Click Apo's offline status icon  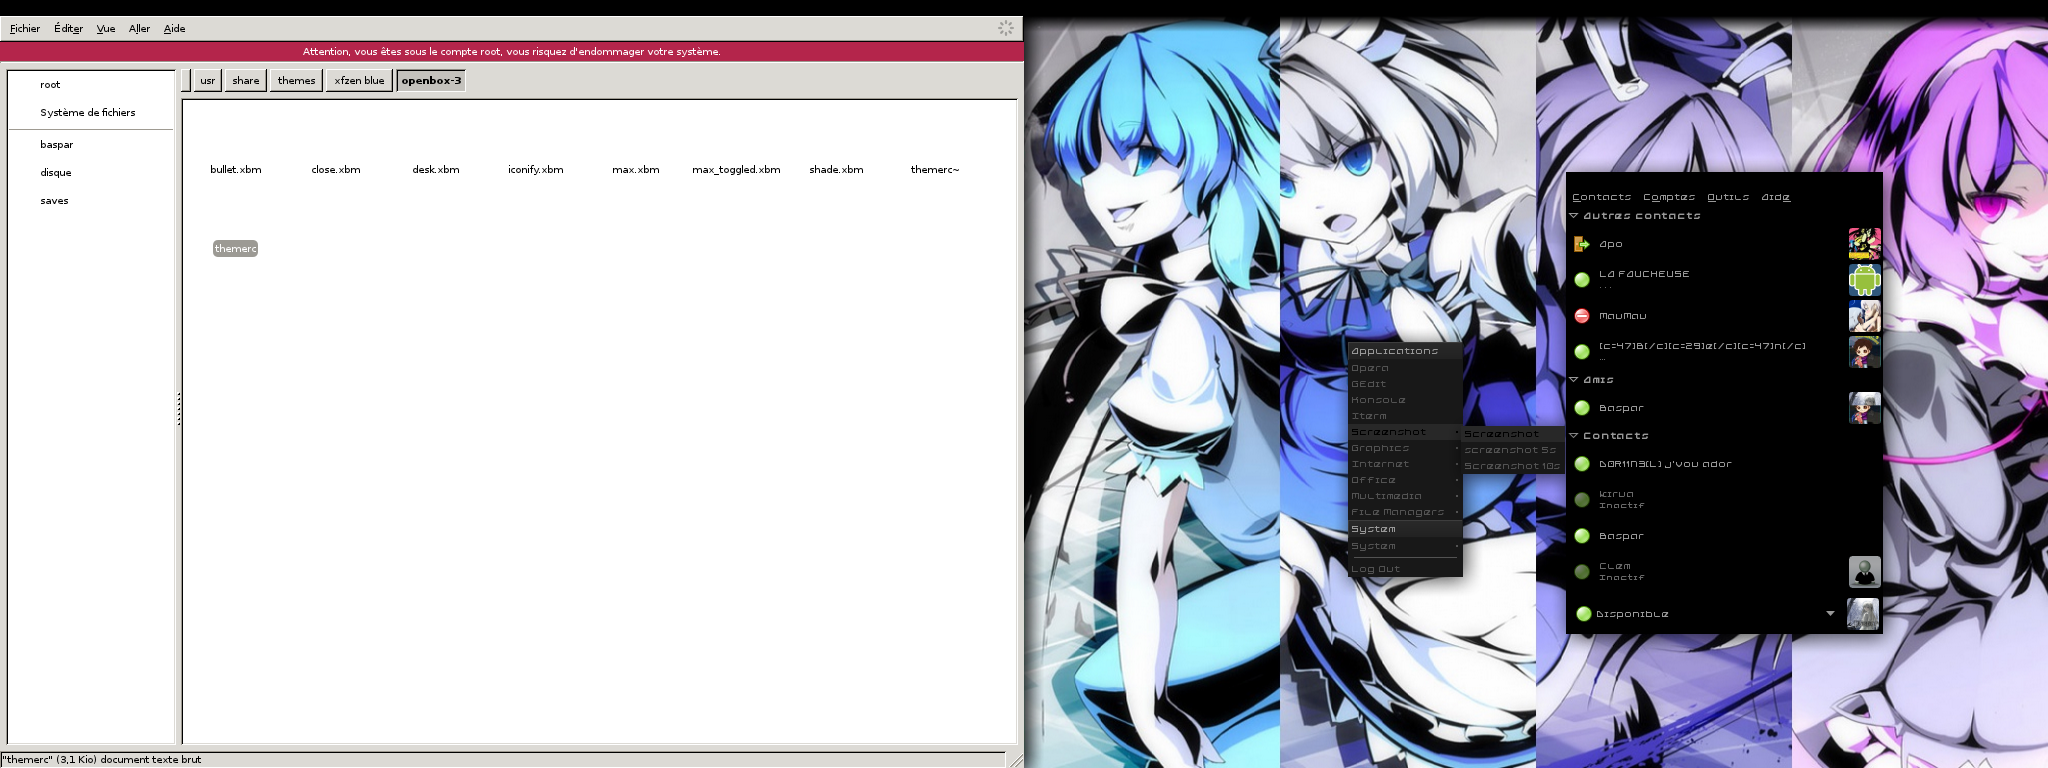click(1582, 244)
